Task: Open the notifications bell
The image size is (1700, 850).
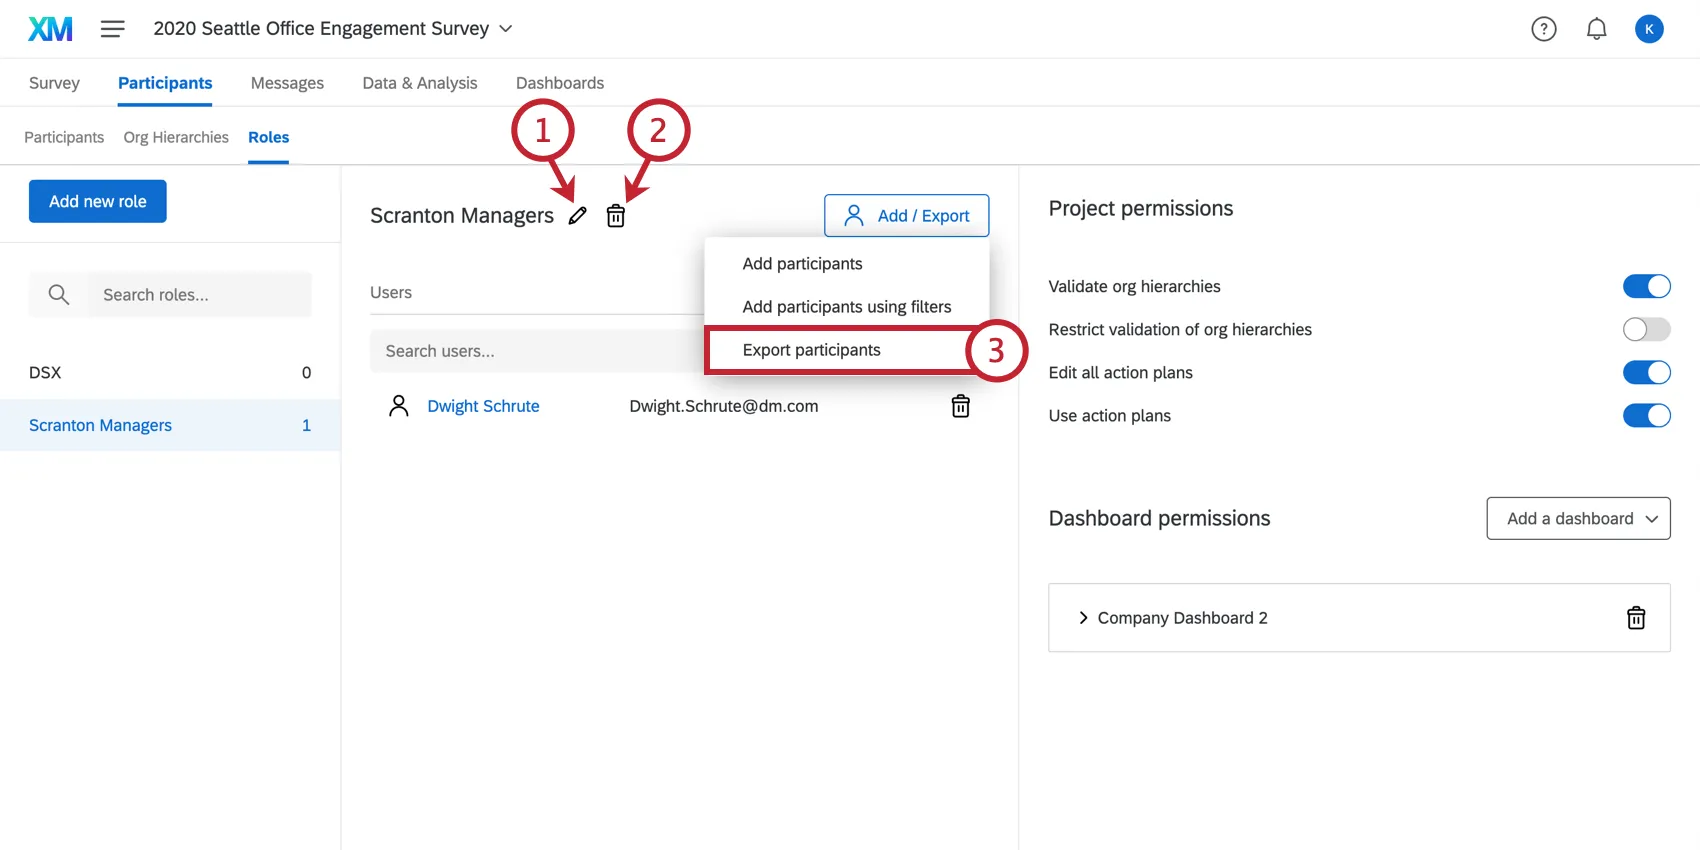Action: tap(1597, 29)
